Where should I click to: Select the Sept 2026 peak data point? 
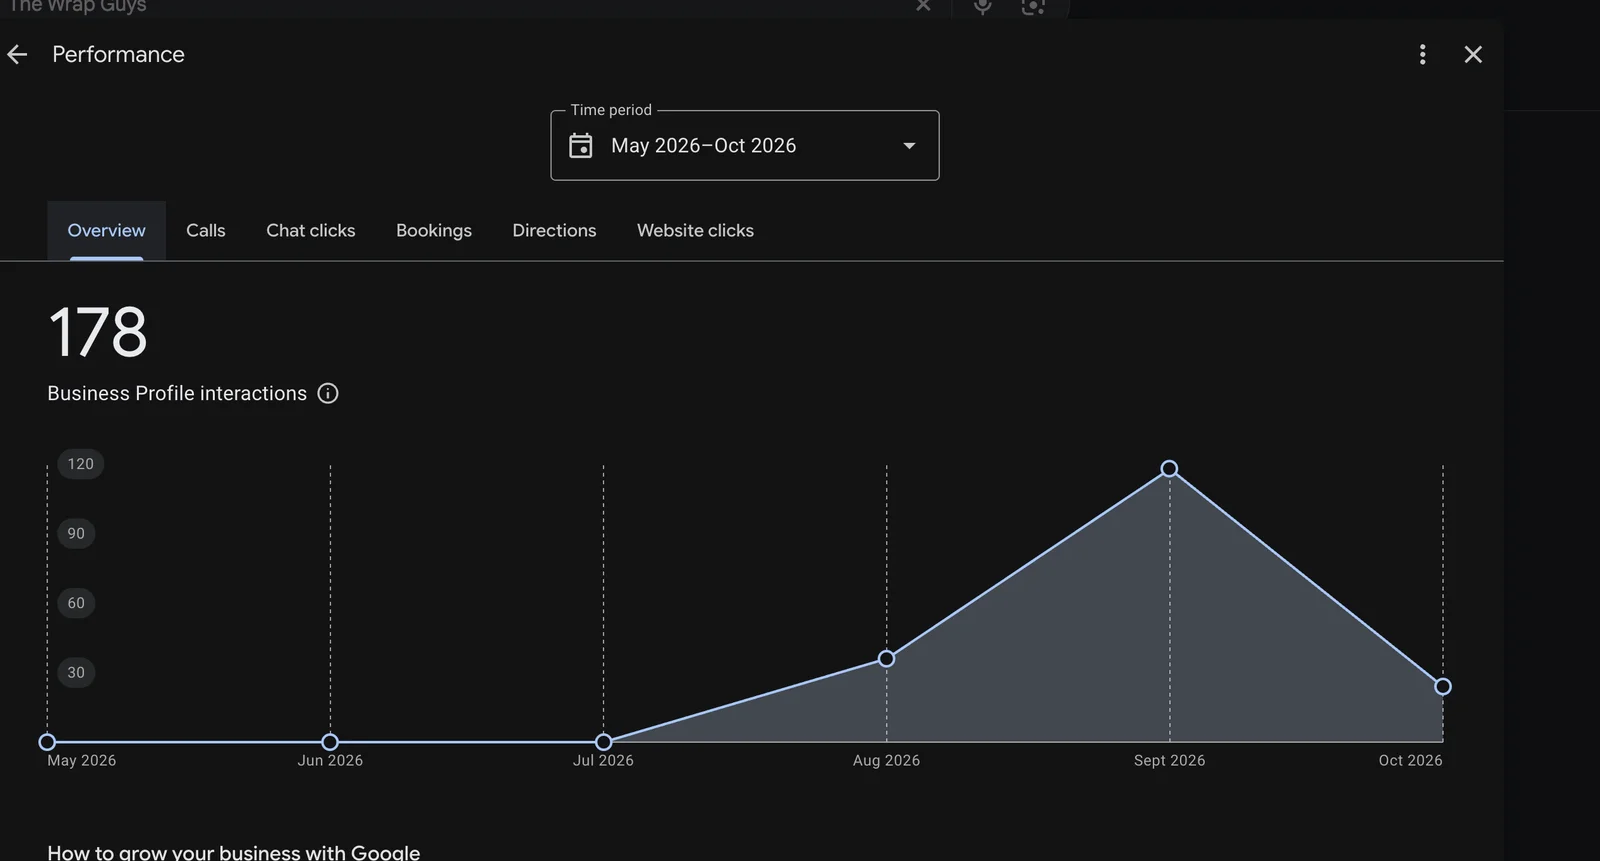point(1169,469)
